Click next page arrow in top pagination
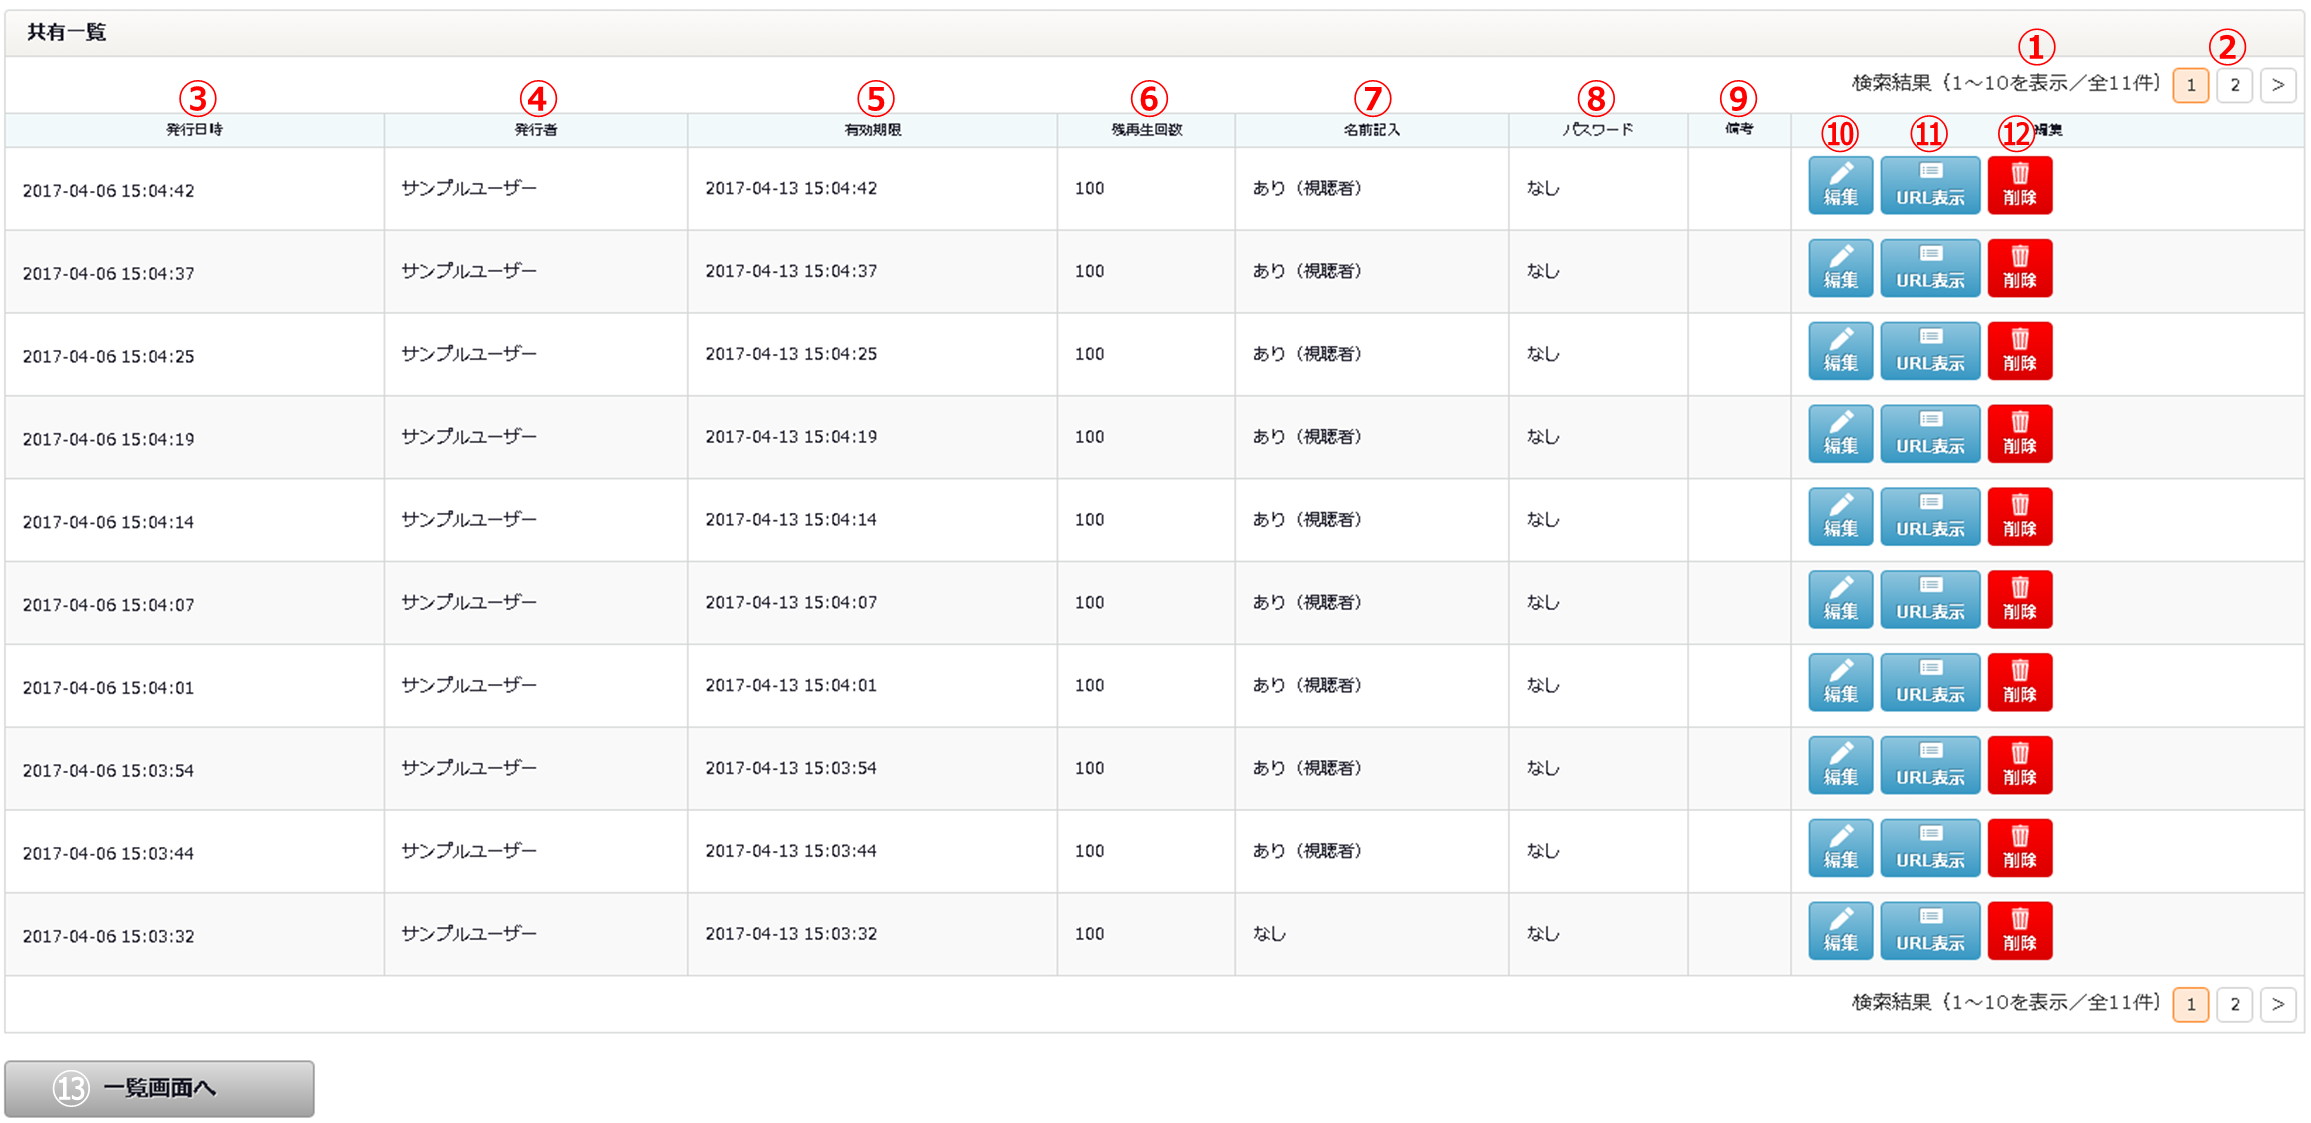The width and height of the screenshot is (2311, 1123). click(x=2277, y=86)
